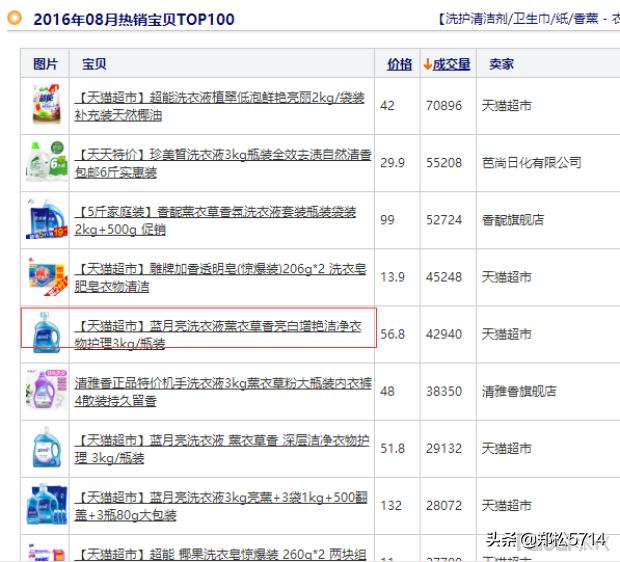Click the 蓝月亮 51.8 row bottle thumbnail
Image resolution: width=620 pixels, height=562 pixels.
pos(46,447)
